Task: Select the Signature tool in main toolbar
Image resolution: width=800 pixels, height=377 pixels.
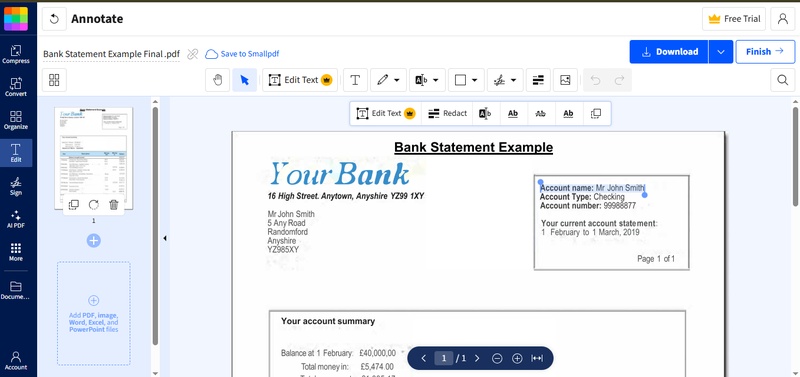Action: click(x=499, y=80)
